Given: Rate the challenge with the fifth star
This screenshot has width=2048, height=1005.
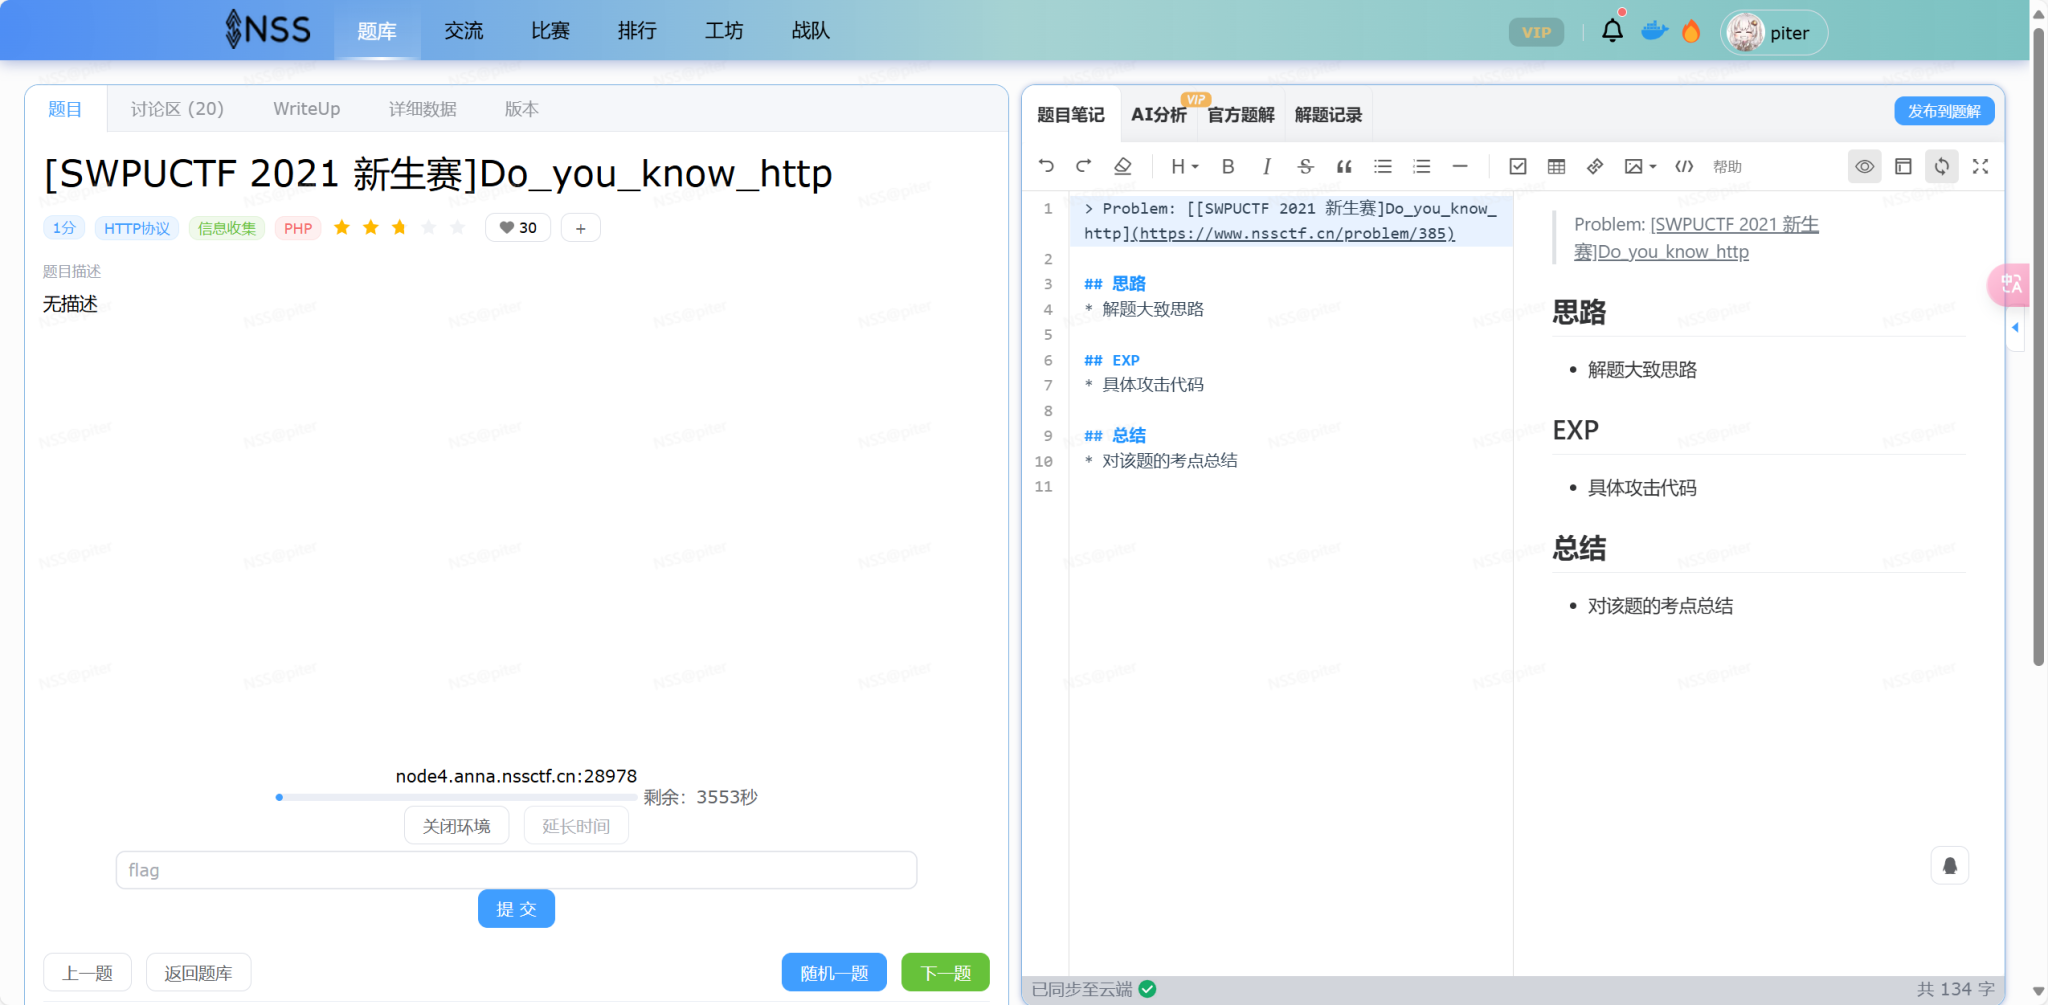Looking at the screenshot, I should pos(456,227).
